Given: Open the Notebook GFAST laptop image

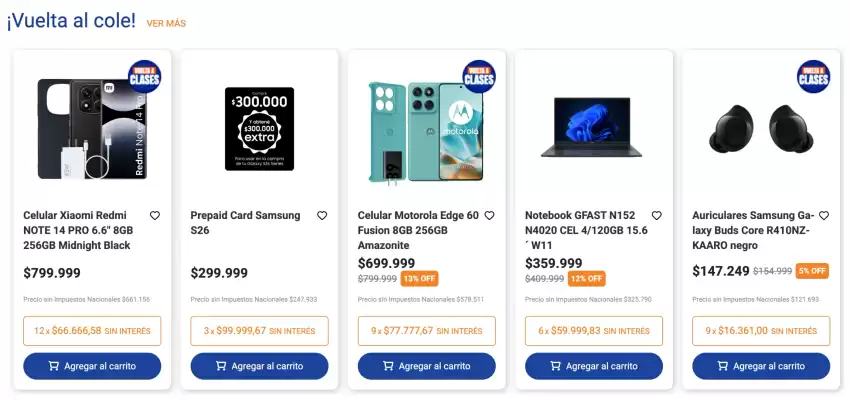Looking at the screenshot, I should coord(593,127).
